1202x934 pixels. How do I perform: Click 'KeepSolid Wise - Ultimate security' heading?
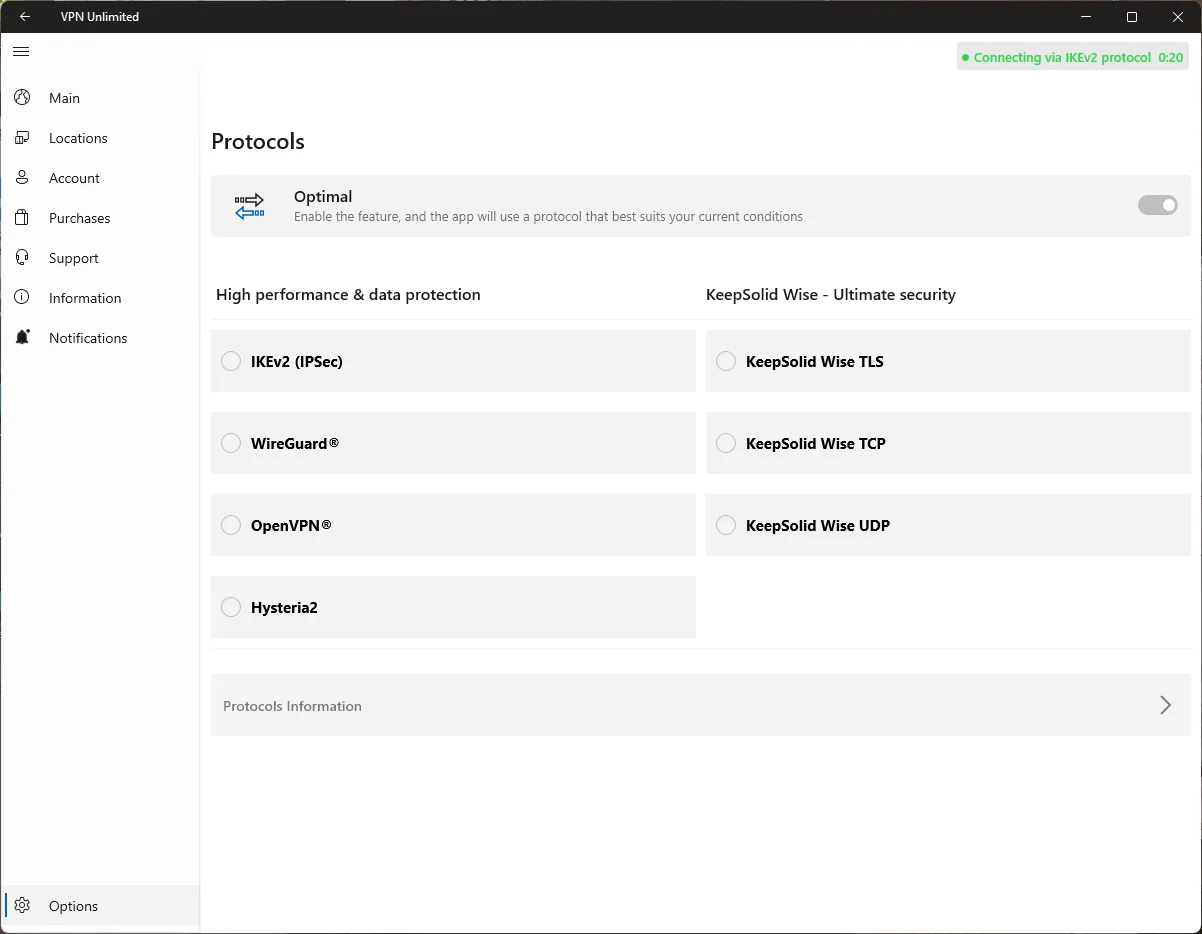coord(831,295)
